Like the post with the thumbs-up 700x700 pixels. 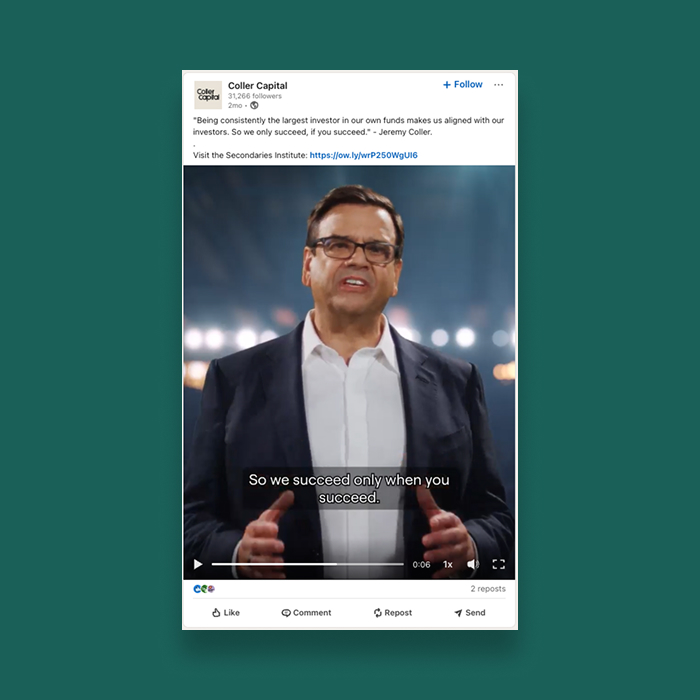point(226,612)
